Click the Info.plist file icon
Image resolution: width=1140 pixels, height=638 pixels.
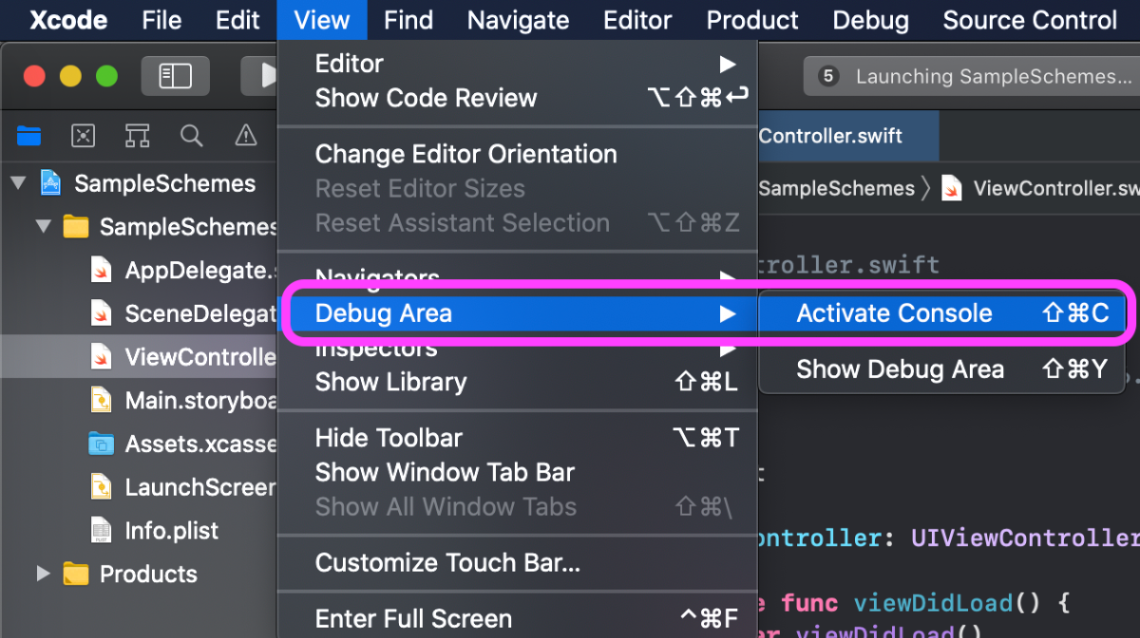(101, 530)
